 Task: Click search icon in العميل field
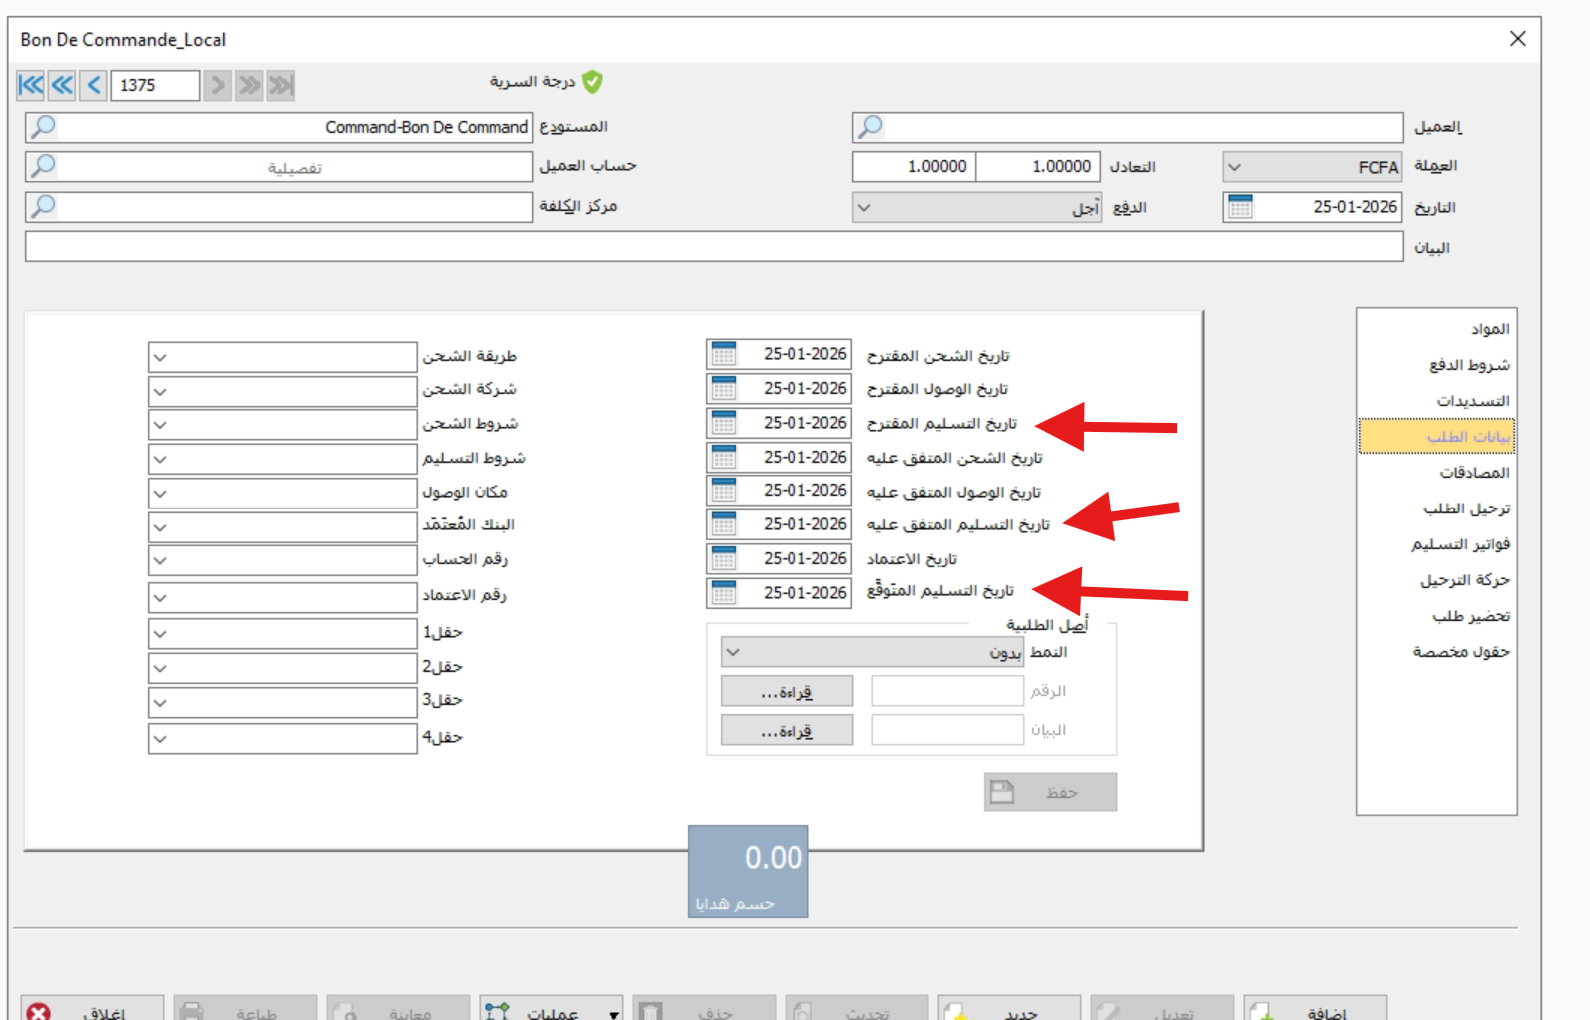pyautogui.click(x=870, y=127)
